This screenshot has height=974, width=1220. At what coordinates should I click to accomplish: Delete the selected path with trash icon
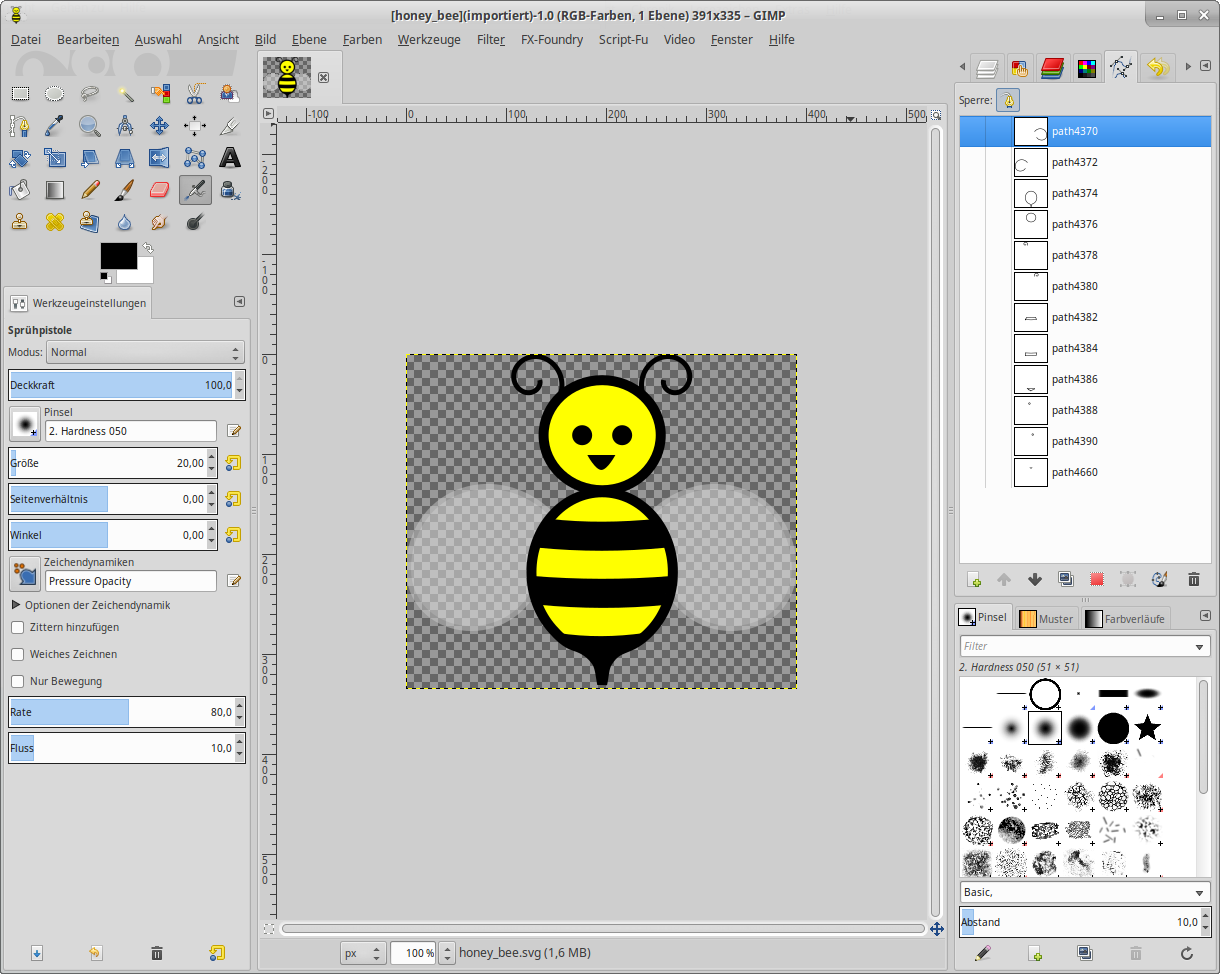click(x=1193, y=579)
